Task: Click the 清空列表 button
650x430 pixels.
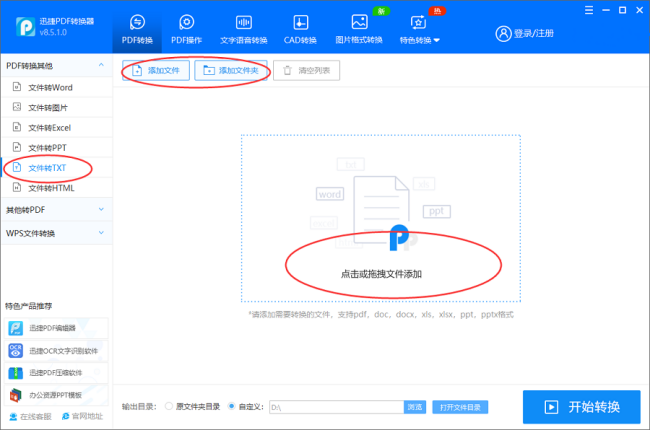Action: (306, 70)
